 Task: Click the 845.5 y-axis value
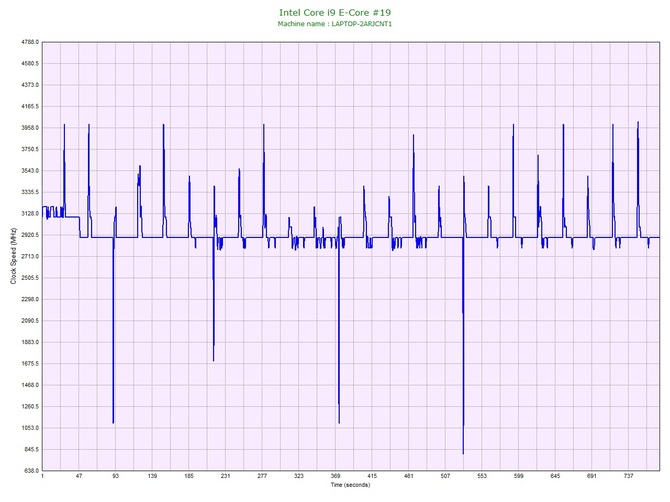click(31, 449)
